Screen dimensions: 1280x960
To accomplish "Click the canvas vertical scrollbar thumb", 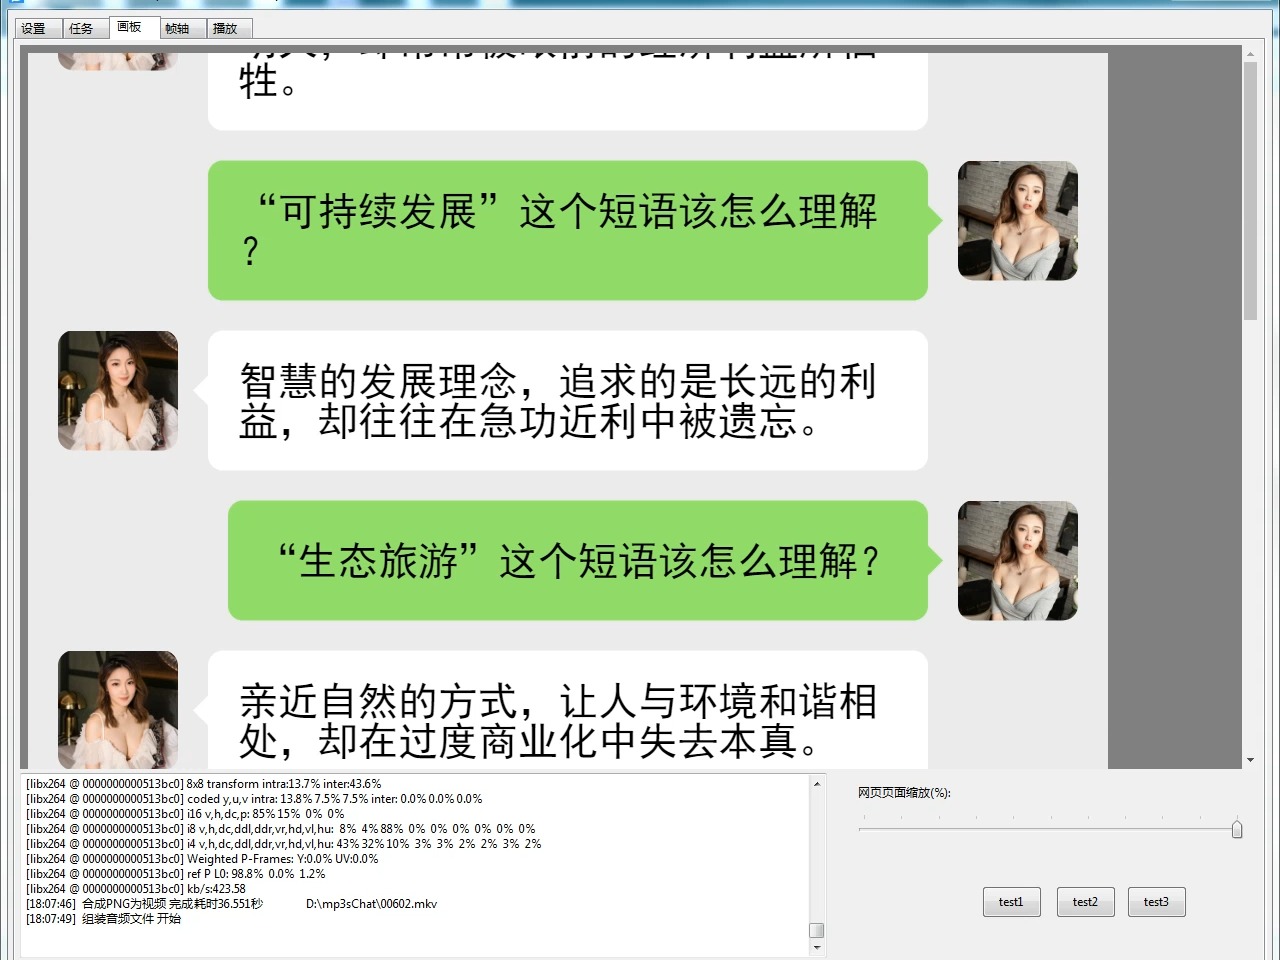I will point(1250,190).
